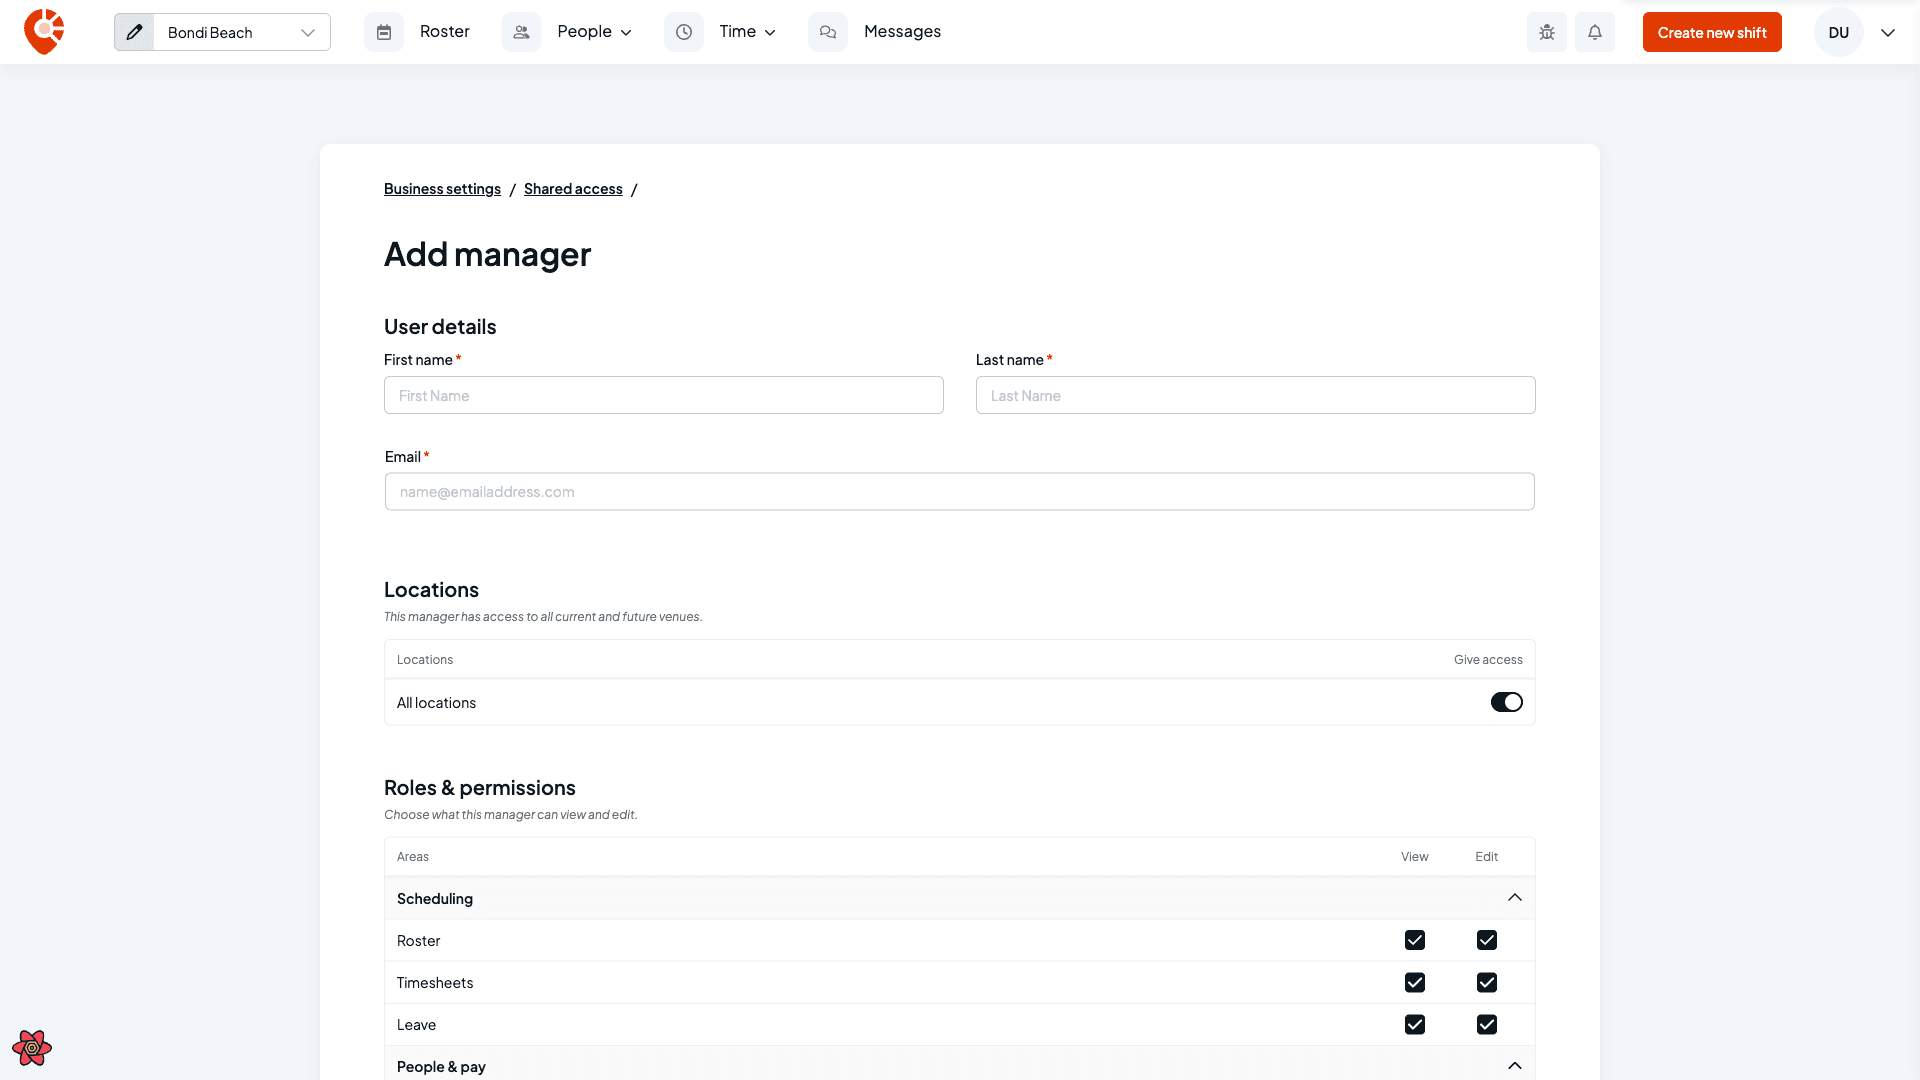Click the DU user avatar
Screen dimensions: 1920x1080
[x=1839, y=32]
